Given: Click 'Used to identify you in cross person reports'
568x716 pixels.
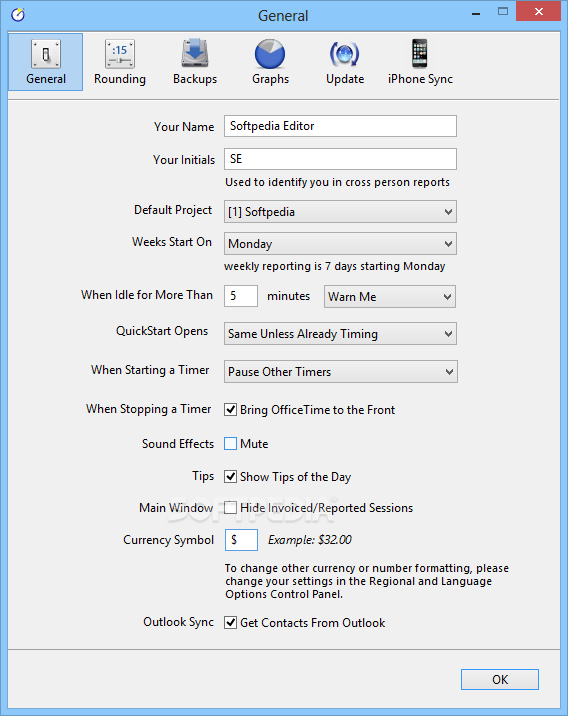Looking at the screenshot, I should (337, 182).
